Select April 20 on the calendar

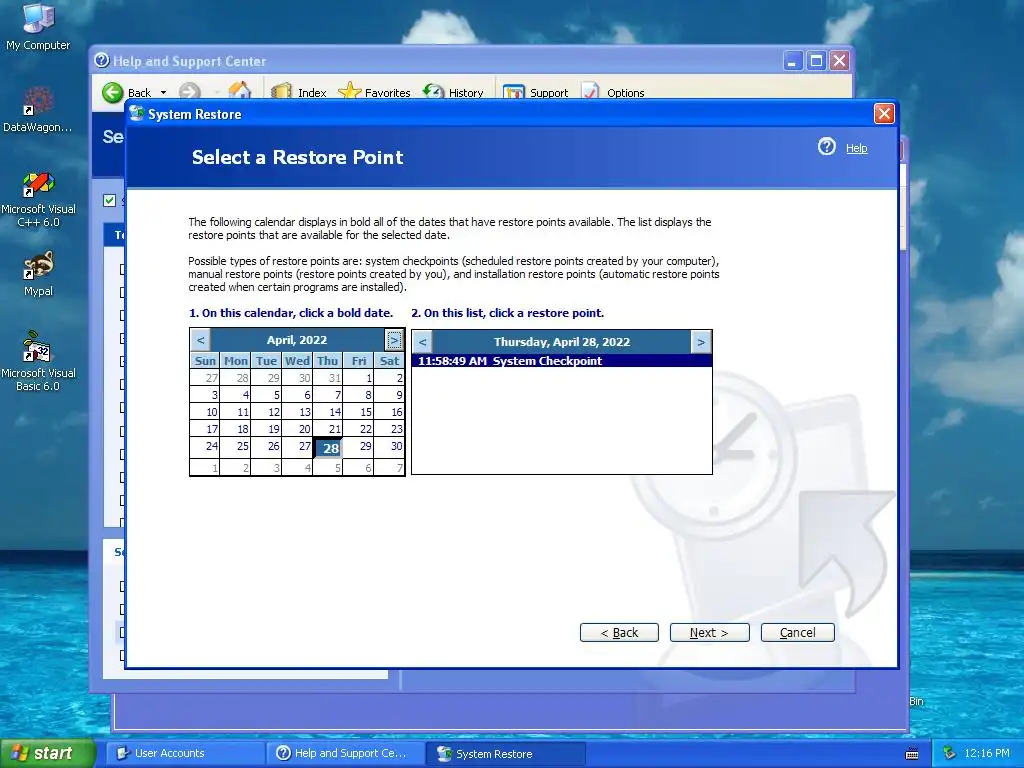(x=297, y=429)
